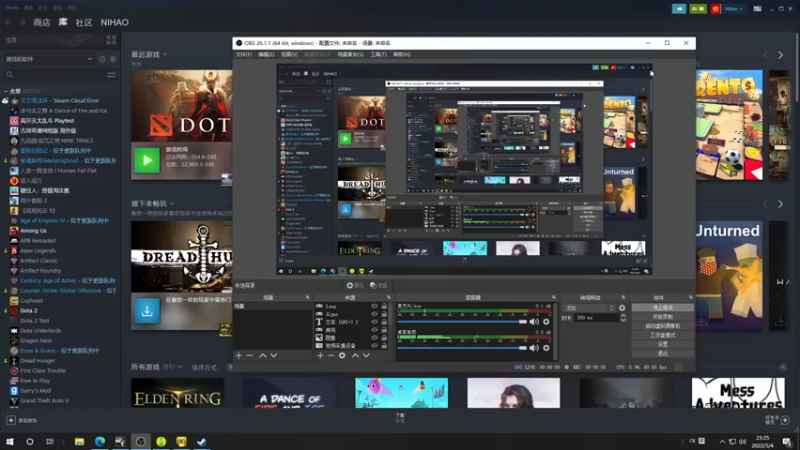Adjust 桌面音频 volume slider
The height and width of the screenshot is (450, 800).
pos(462,348)
